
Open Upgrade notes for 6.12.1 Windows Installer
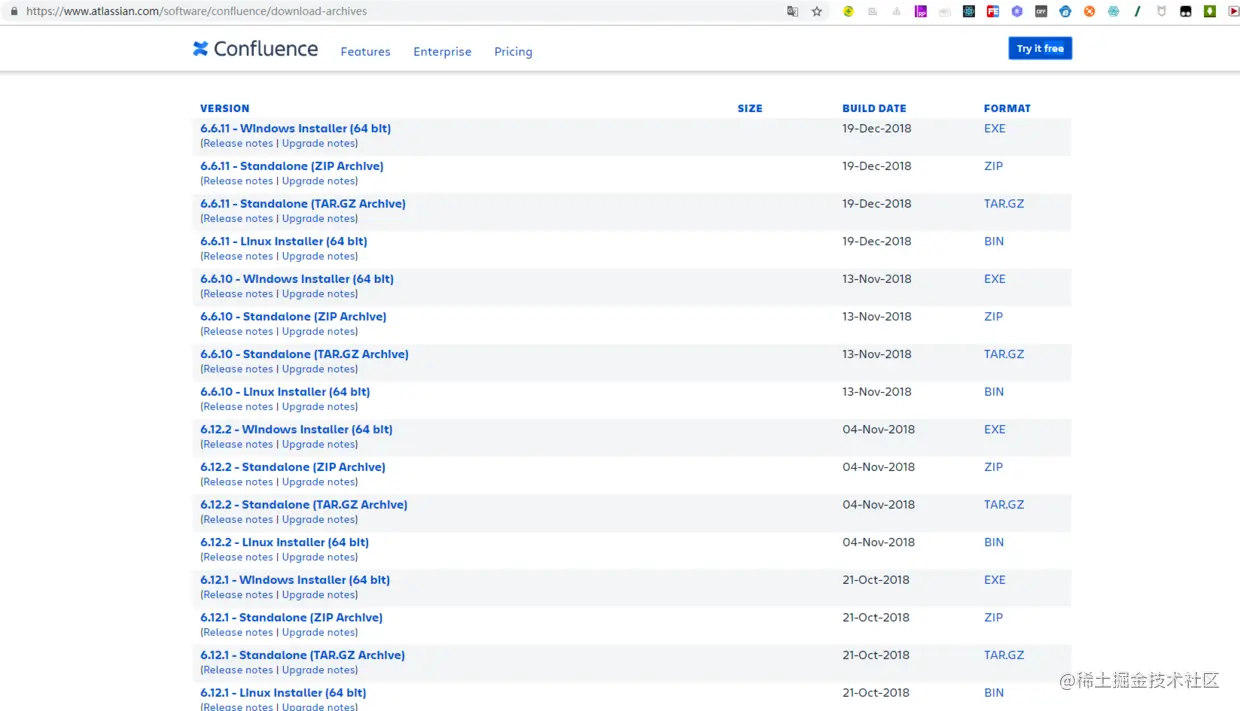pyautogui.click(x=318, y=595)
